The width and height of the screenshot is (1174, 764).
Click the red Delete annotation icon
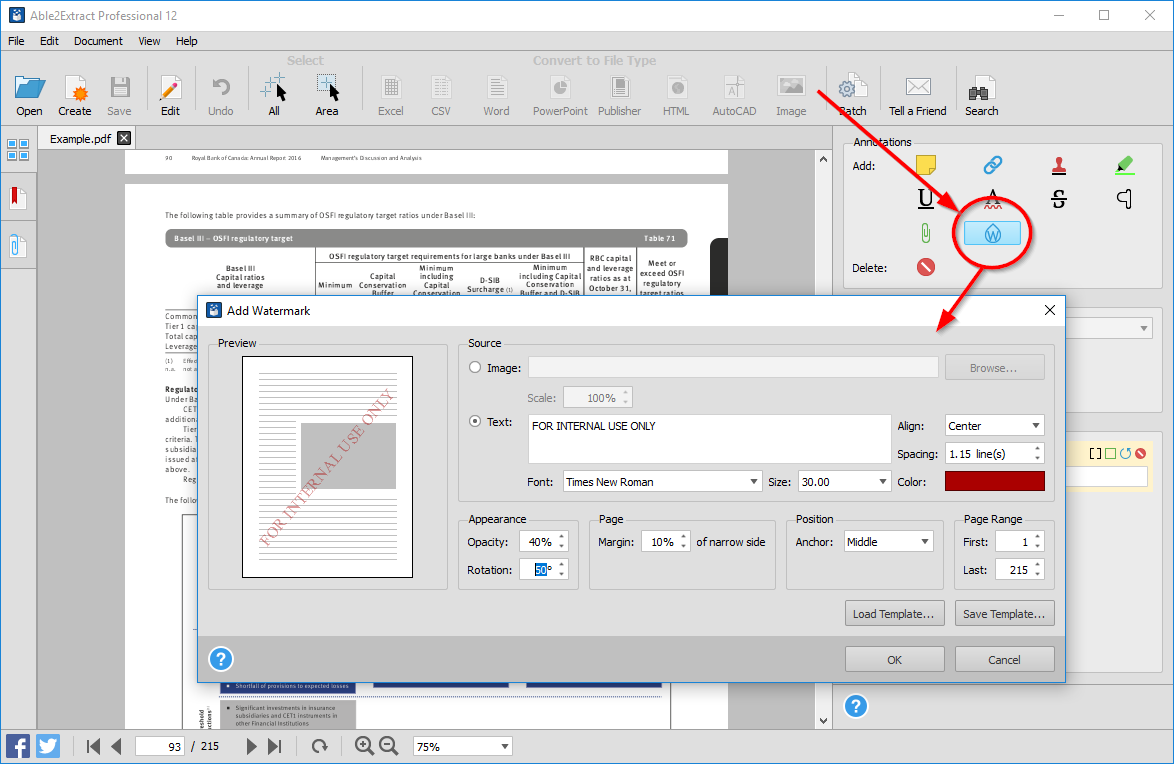[925, 266]
